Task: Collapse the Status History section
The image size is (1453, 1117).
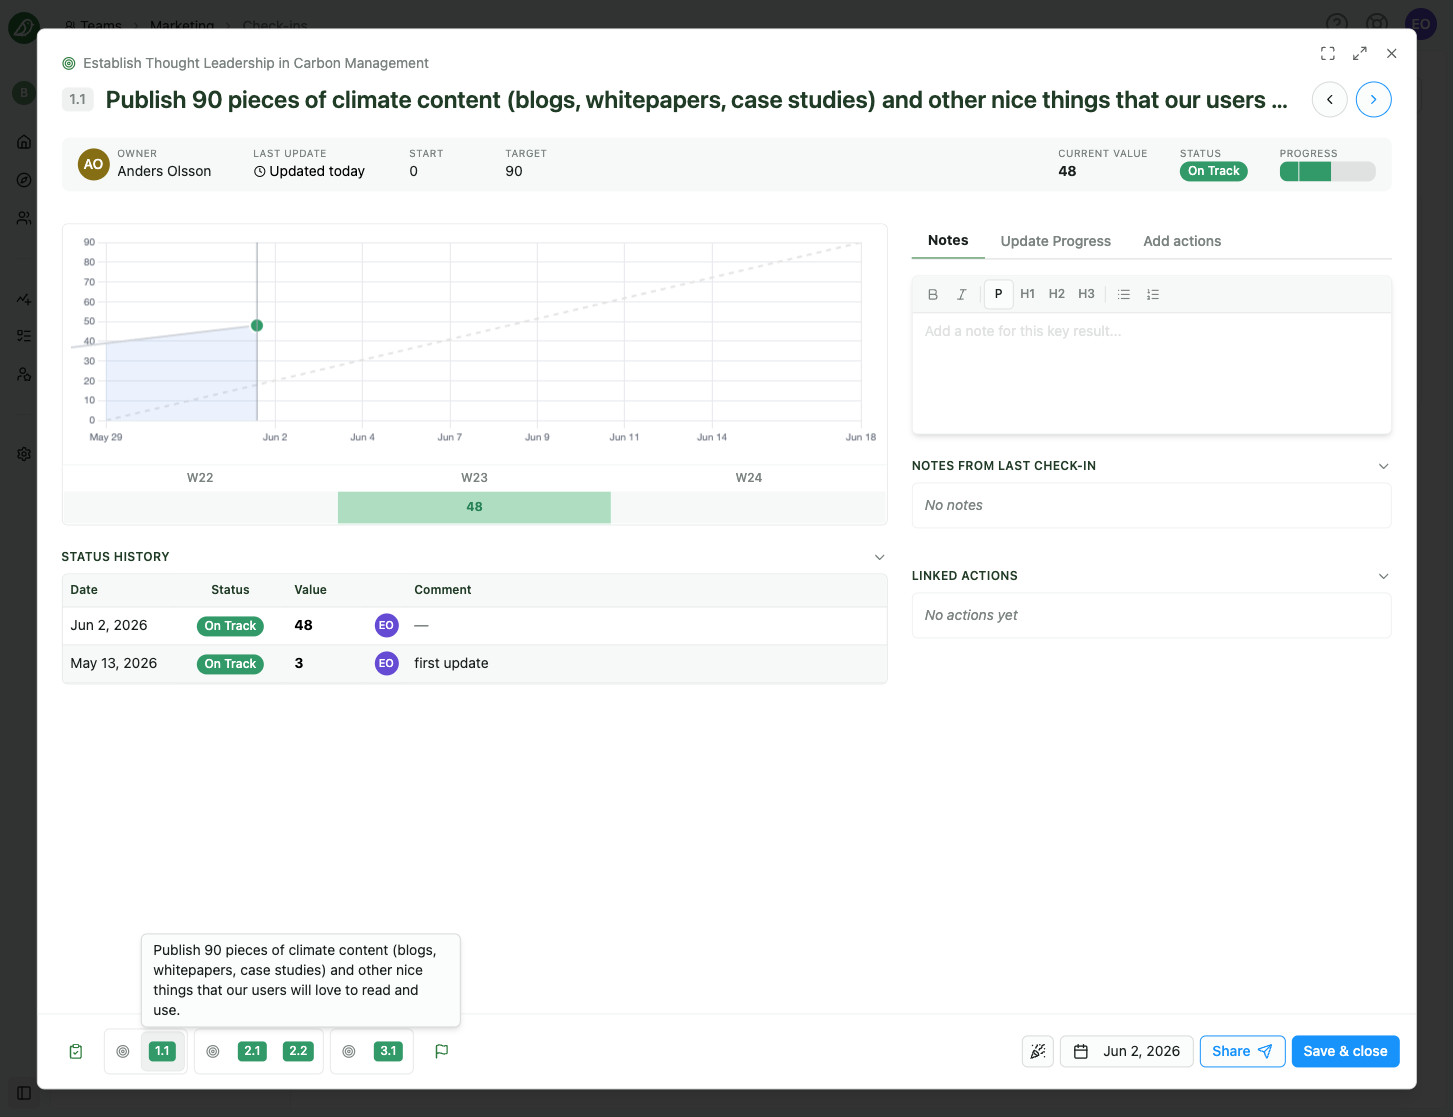Action: [x=880, y=557]
